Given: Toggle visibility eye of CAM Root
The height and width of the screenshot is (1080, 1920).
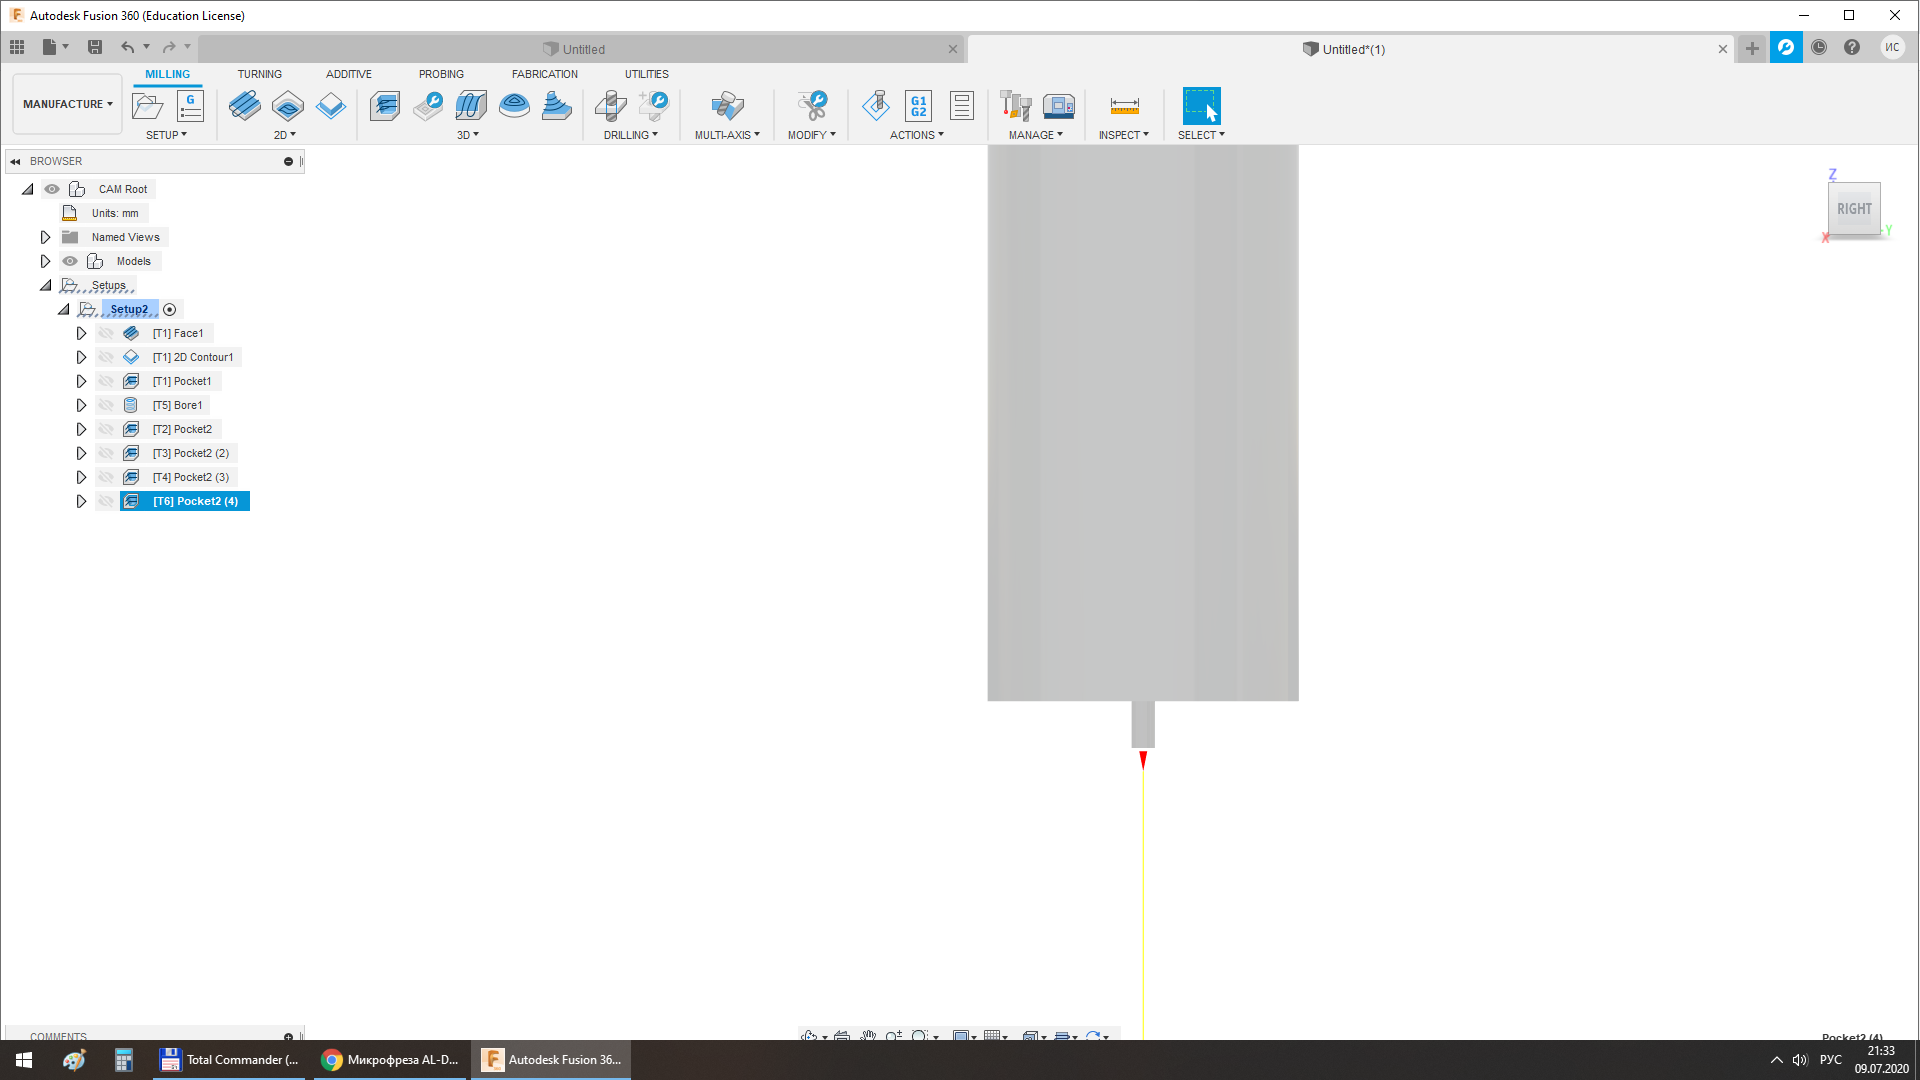Looking at the screenshot, I should pos(52,189).
